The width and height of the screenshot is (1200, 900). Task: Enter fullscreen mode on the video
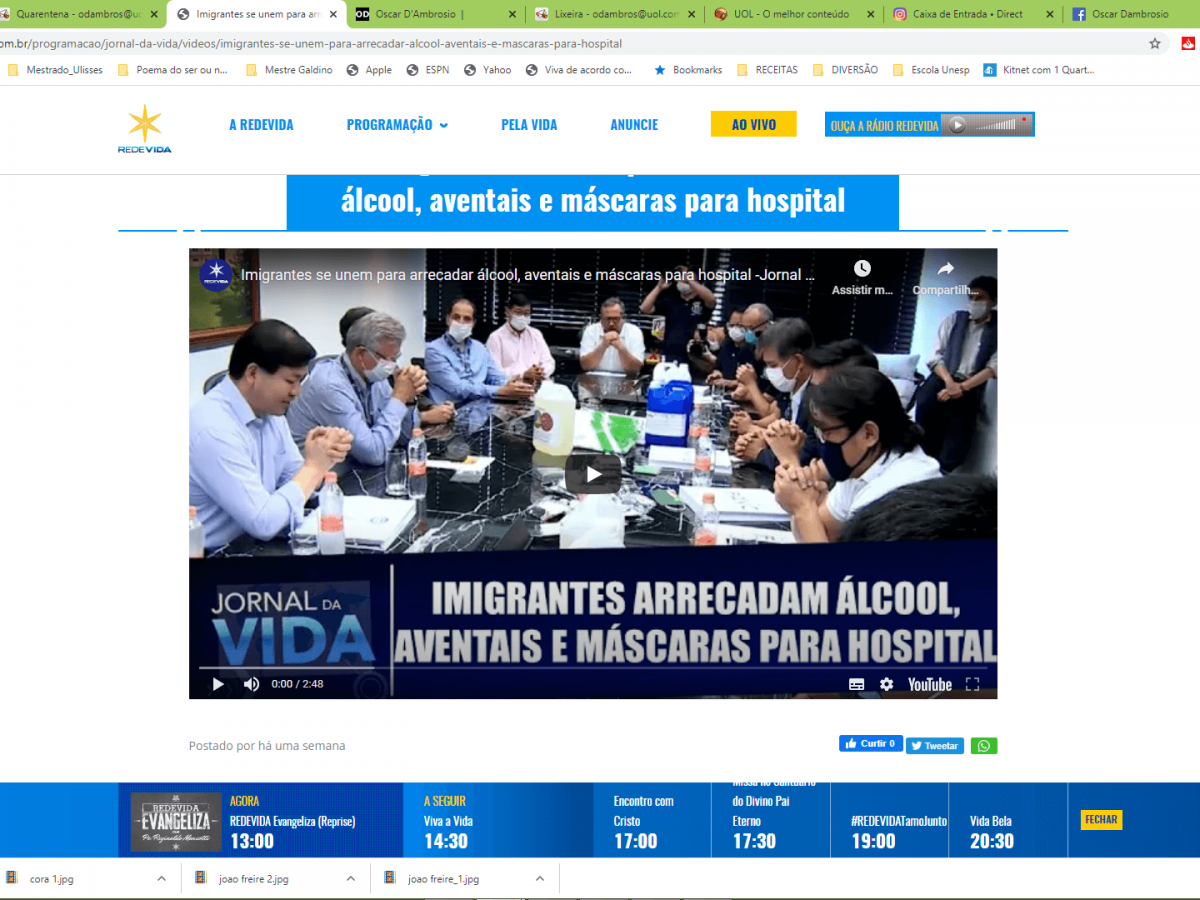click(x=972, y=684)
